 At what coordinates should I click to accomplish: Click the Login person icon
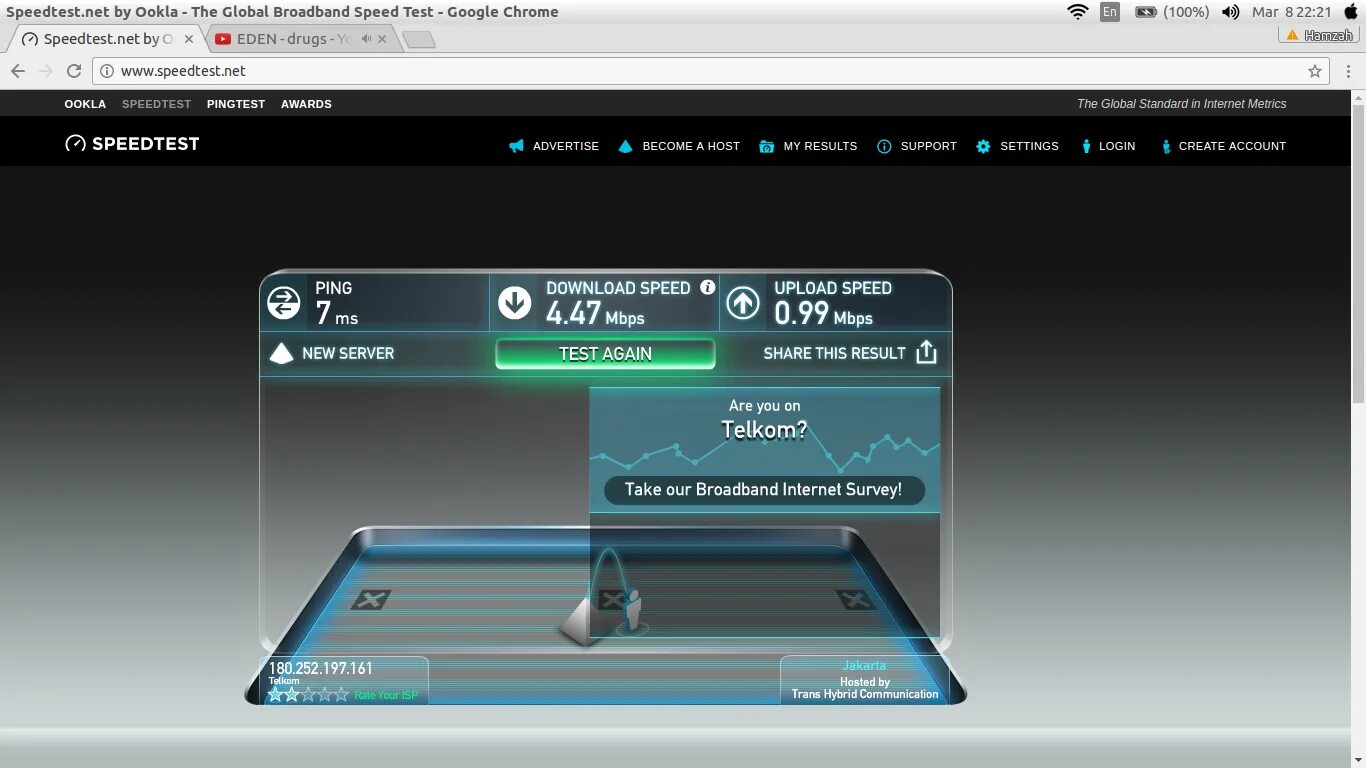coord(1086,146)
